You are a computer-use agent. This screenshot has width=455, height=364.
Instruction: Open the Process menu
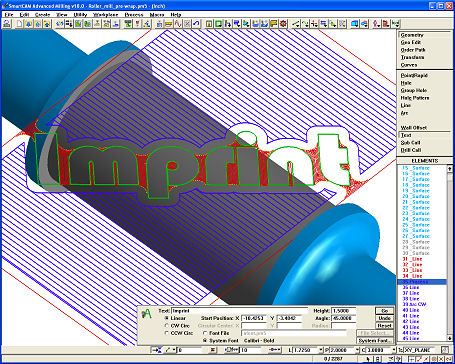tap(134, 15)
